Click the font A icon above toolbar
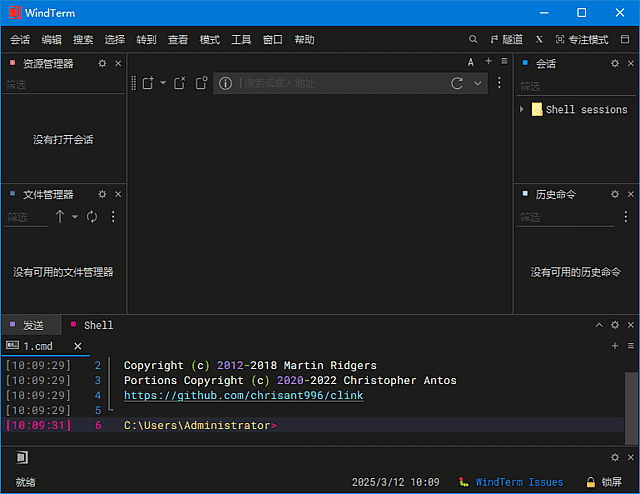The height and width of the screenshot is (494, 640). coord(471,62)
